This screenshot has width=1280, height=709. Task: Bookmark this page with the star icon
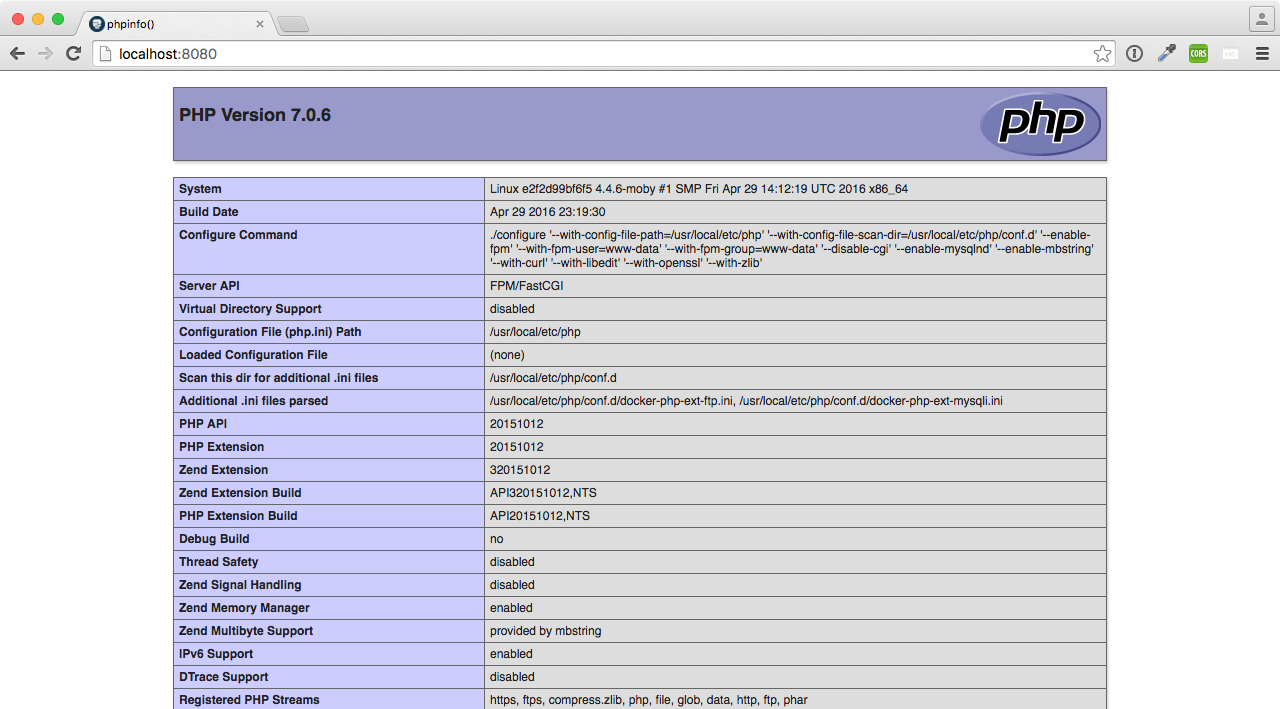coord(1102,54)
